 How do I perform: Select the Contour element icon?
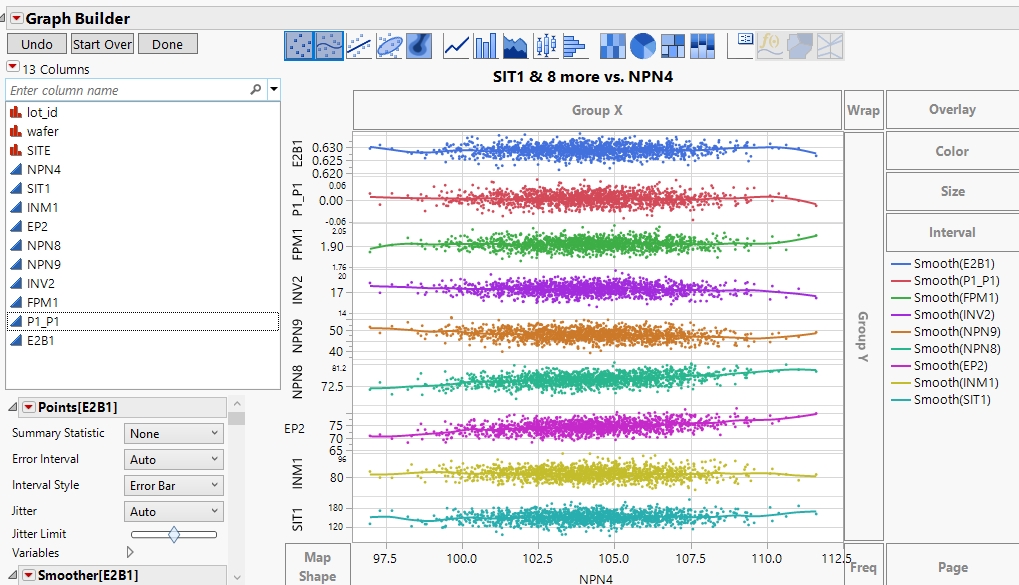(419, 46)
